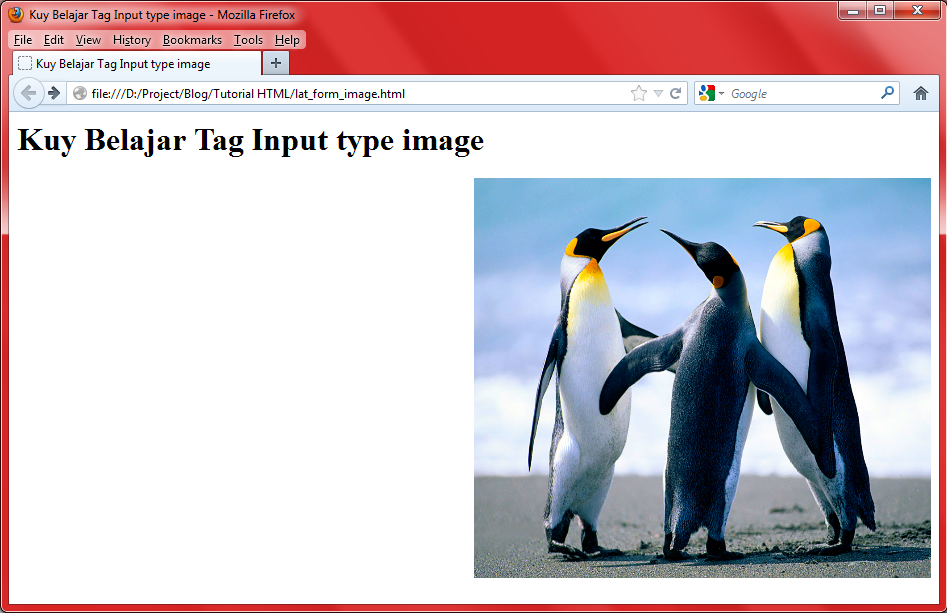Open the Tools menu

(247, 40)
